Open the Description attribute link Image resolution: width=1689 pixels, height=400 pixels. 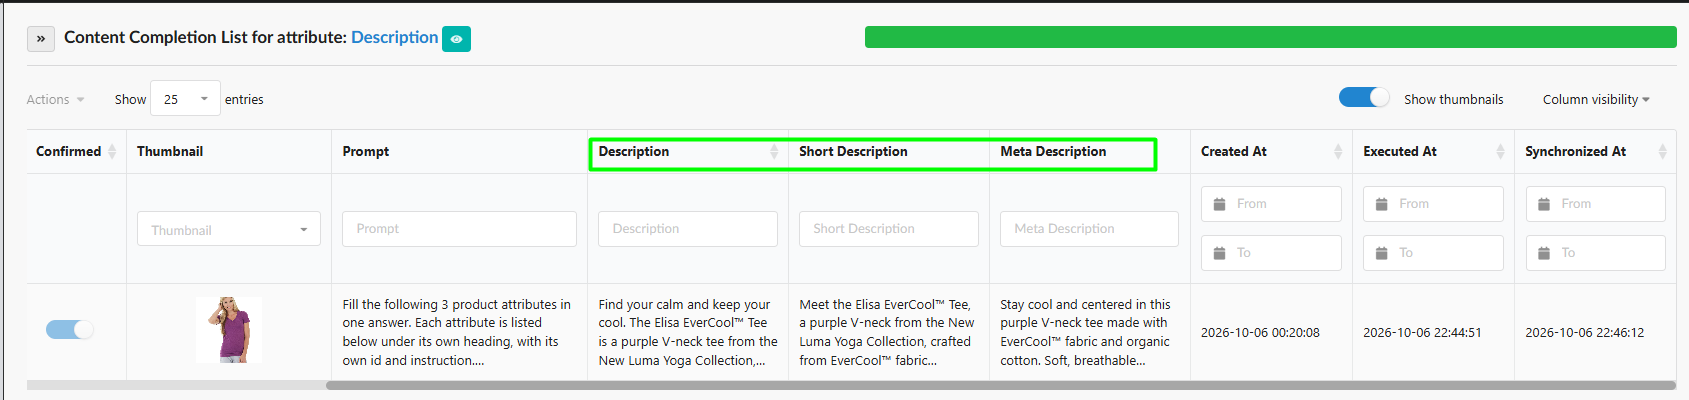click(x=394, y=37)
